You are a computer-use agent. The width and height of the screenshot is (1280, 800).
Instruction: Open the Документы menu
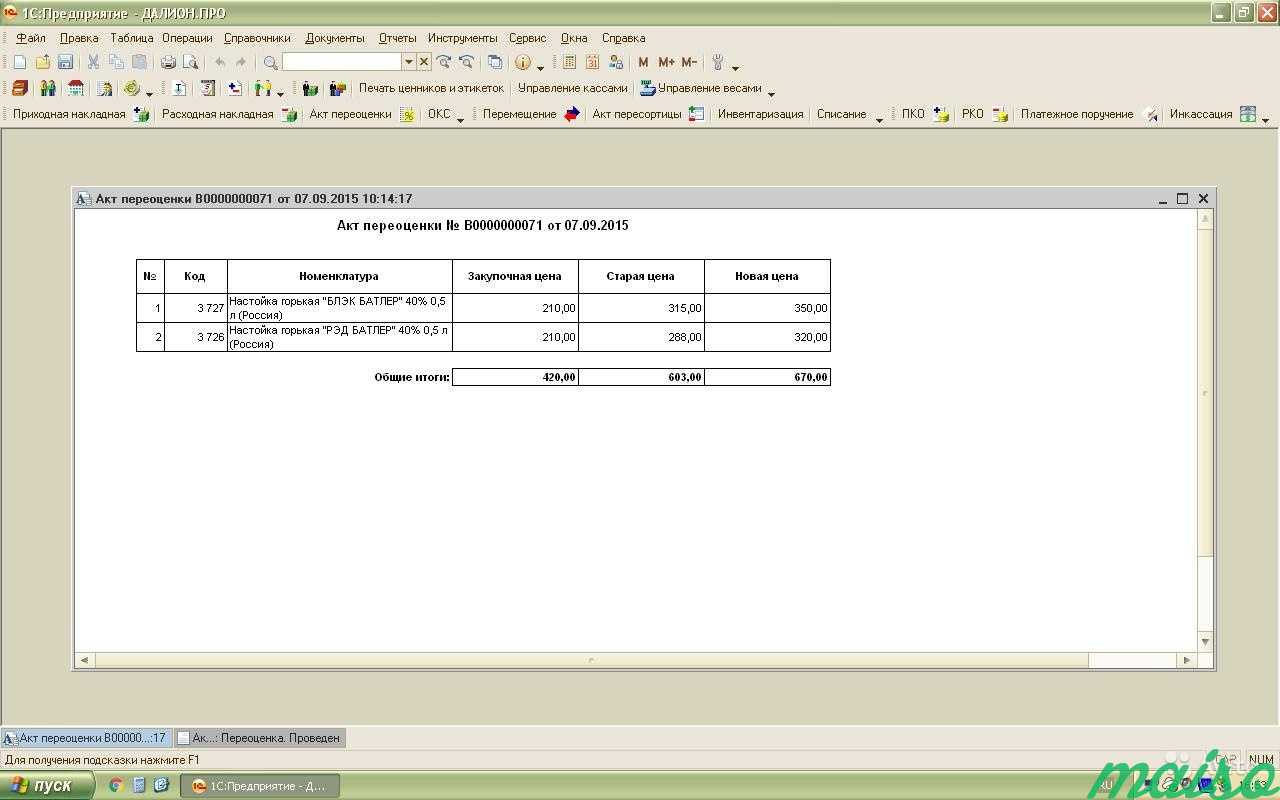coord(335,38)
